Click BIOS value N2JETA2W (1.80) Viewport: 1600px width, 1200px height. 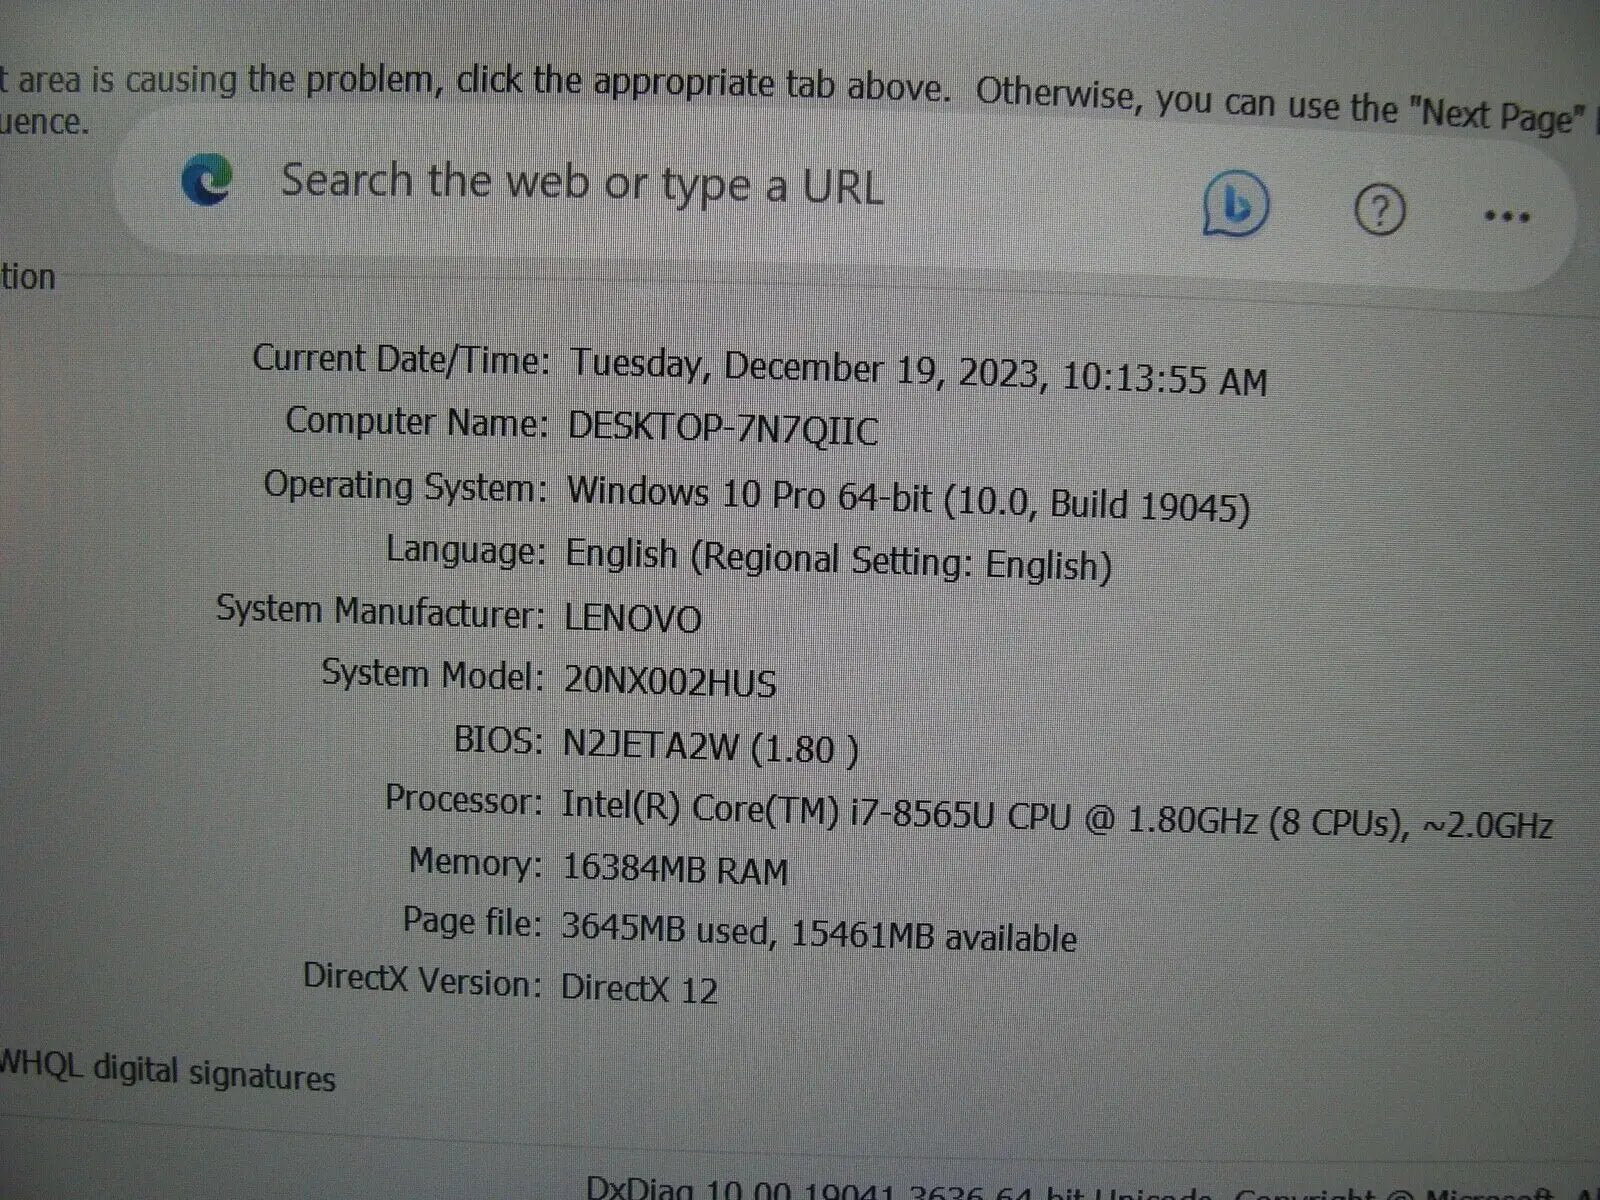click(710, 747)
